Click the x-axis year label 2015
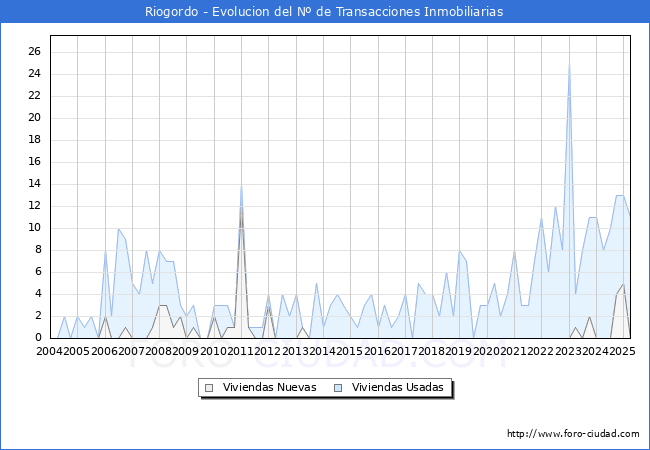The width and height of the screenshot is (650, 450). pyautogui.click(x=349, y=351)
